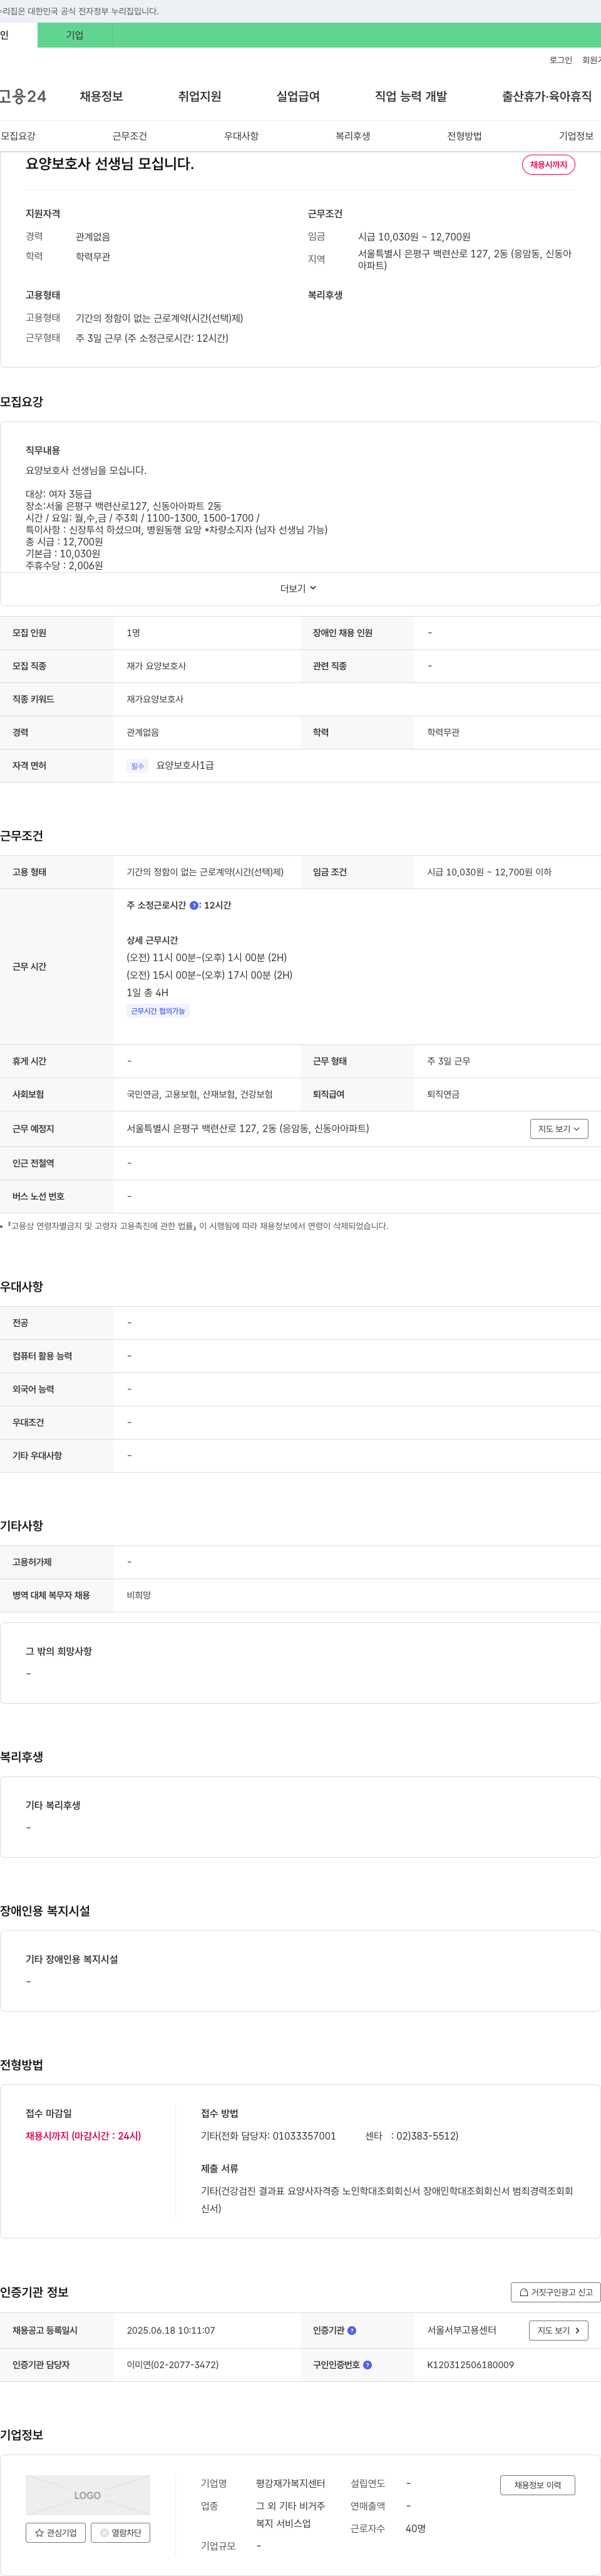601x2576 pixels.
Task: Click the certification number K120312506180009
Action: click(471, 2365)
